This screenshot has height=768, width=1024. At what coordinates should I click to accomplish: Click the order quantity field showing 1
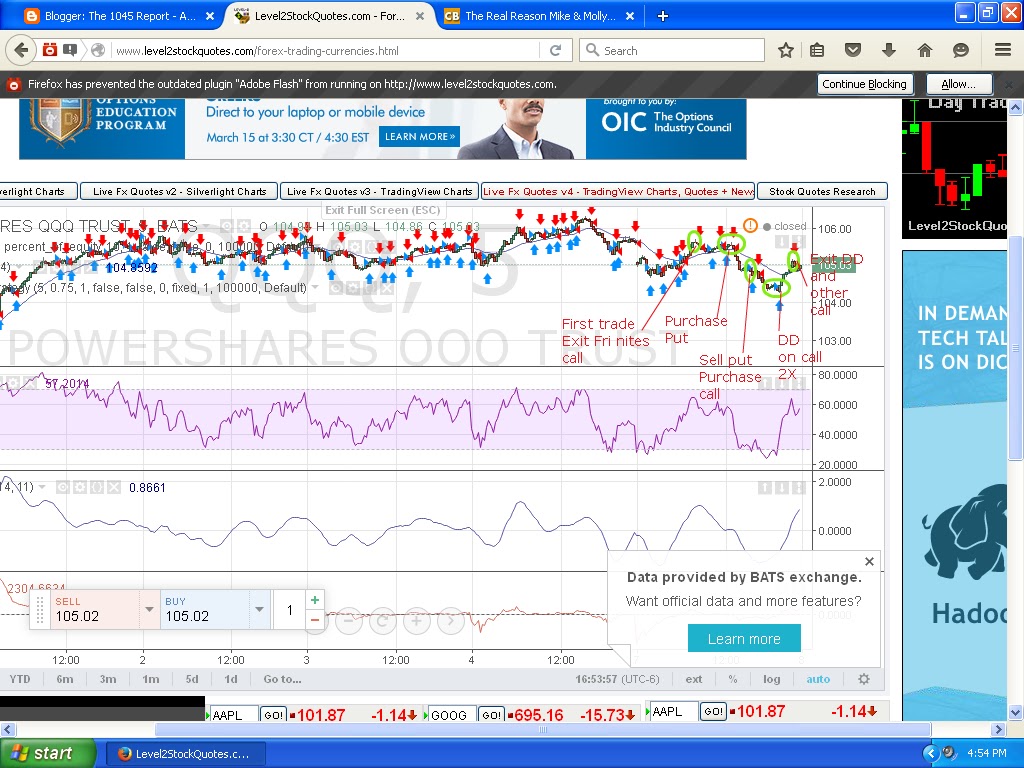pyautogui.click(x=289, y=610)
